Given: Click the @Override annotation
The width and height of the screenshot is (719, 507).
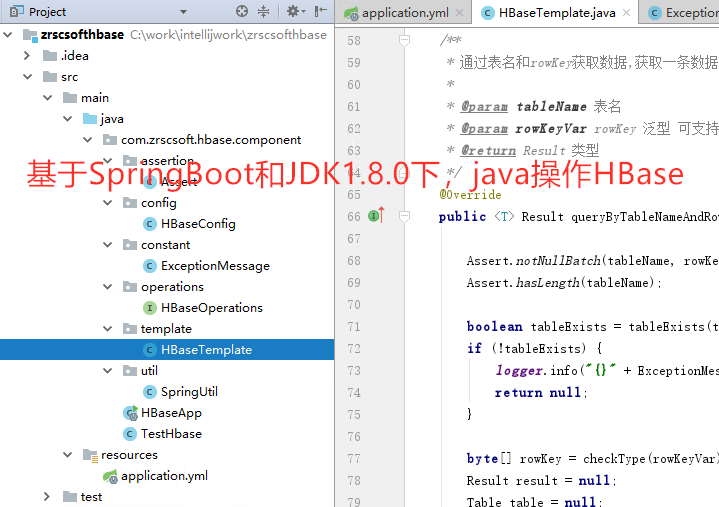Looking at the screenshot, I should point(470,195).
